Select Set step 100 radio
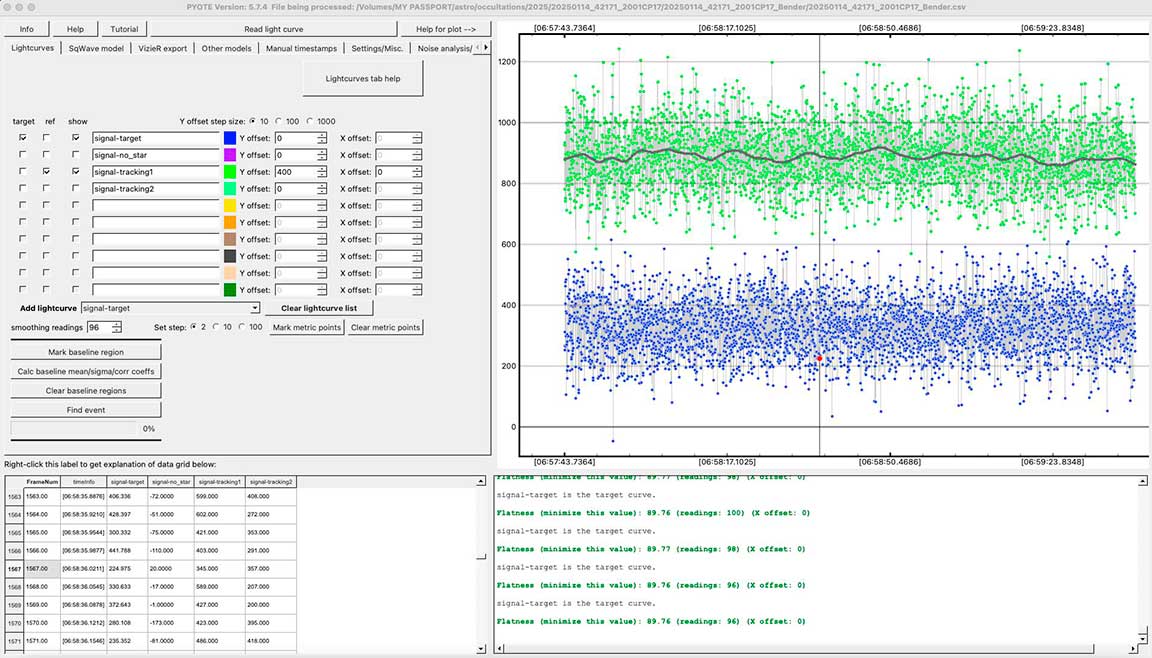The height and width of the screenshot is (658, 1152). point(242,328)
